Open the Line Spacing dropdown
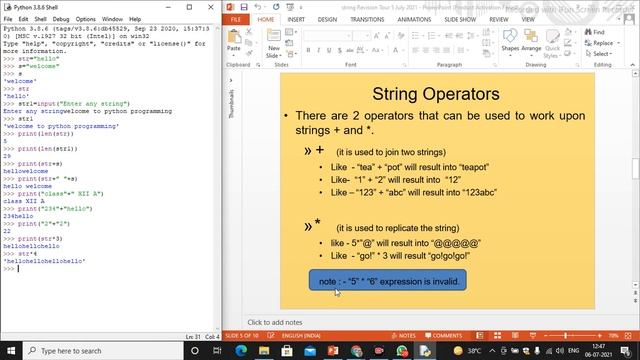 click(472, 36)
